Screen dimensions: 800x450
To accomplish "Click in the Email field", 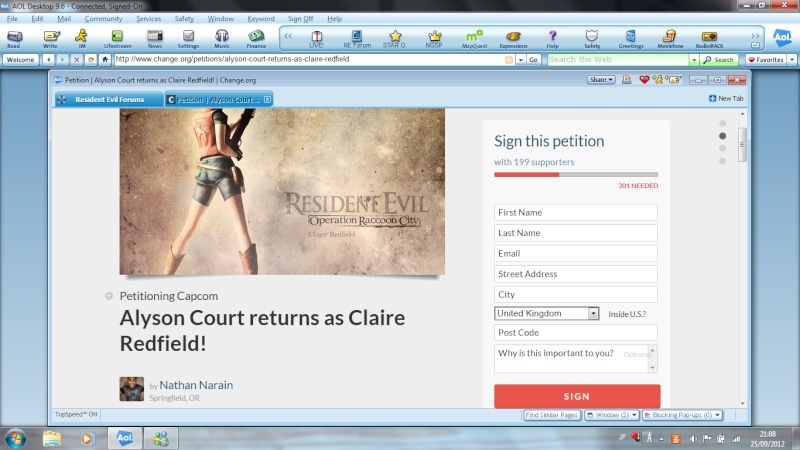I will click(x=576, y=253).
